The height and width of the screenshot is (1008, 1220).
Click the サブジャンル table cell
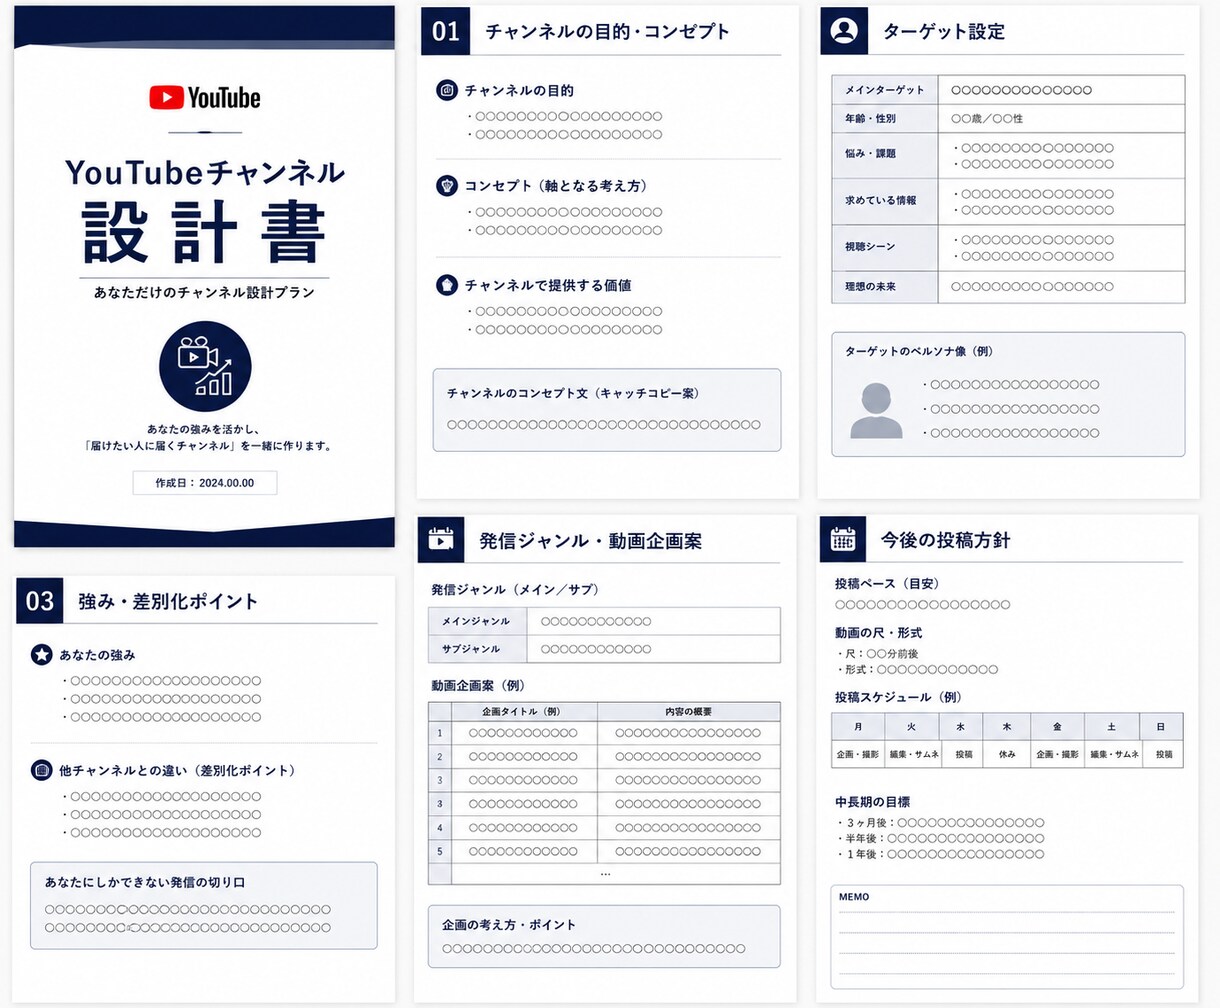[477, 649]
